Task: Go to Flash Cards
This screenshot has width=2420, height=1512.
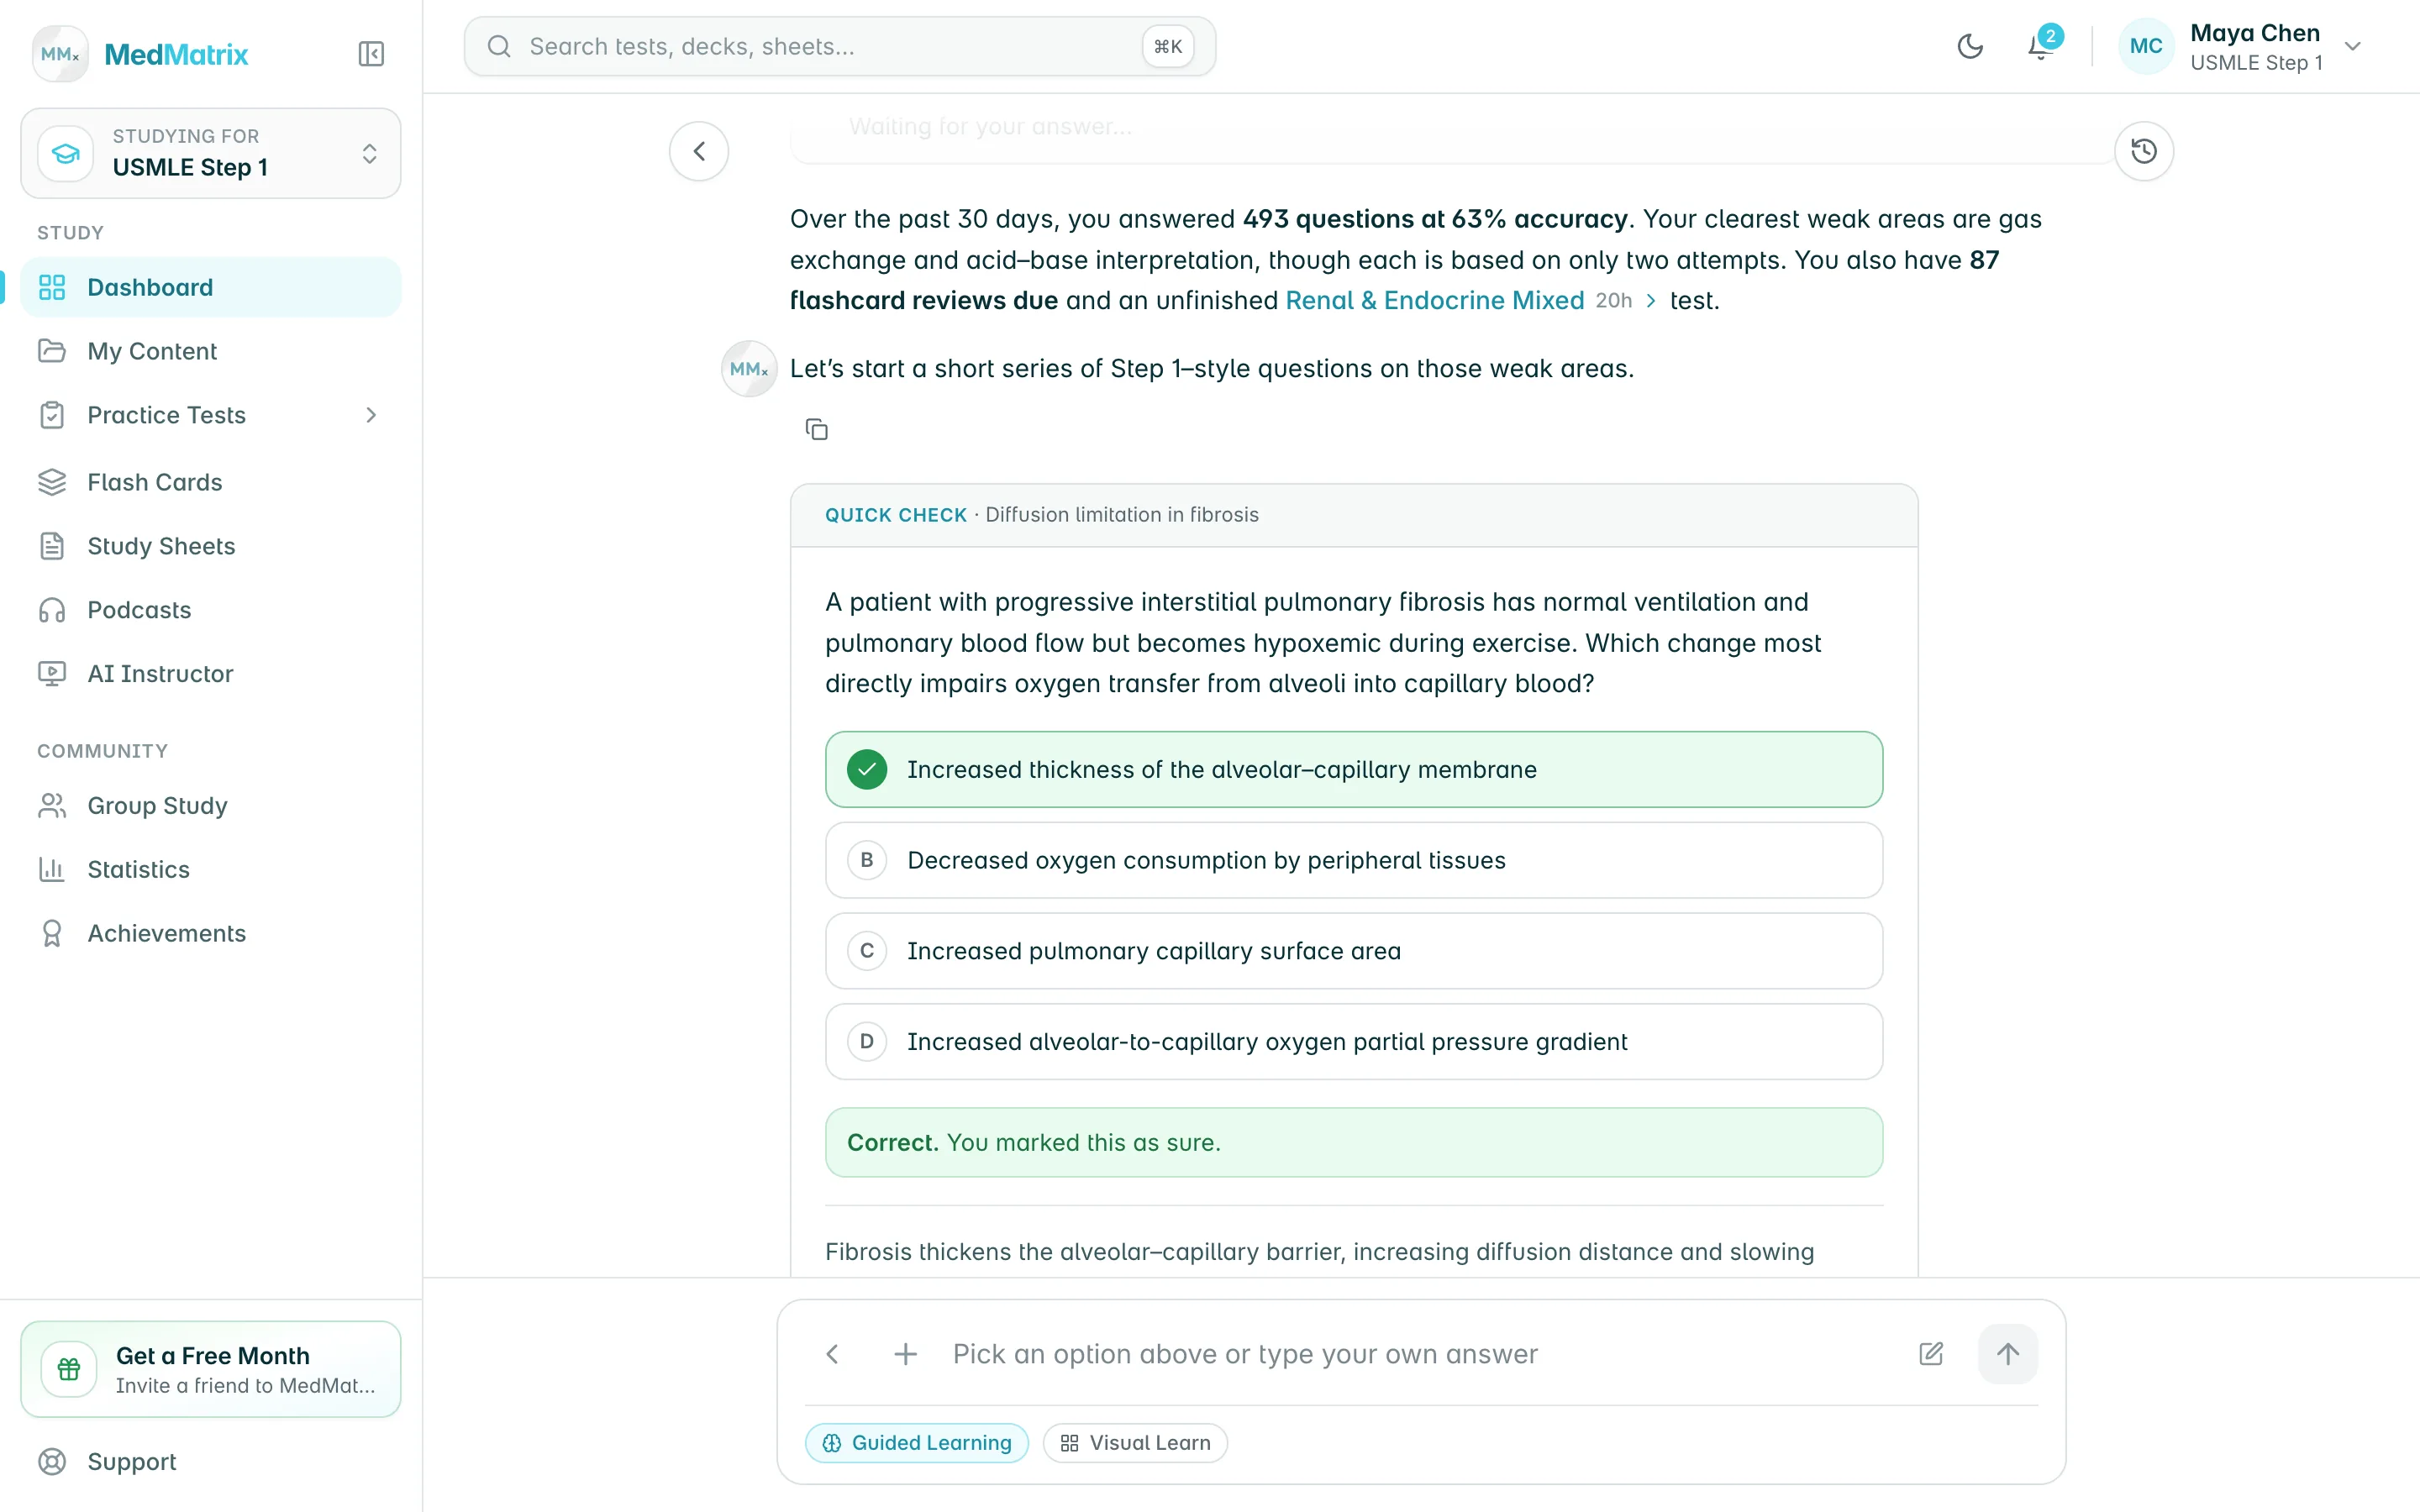Action: tap(211, 482)
